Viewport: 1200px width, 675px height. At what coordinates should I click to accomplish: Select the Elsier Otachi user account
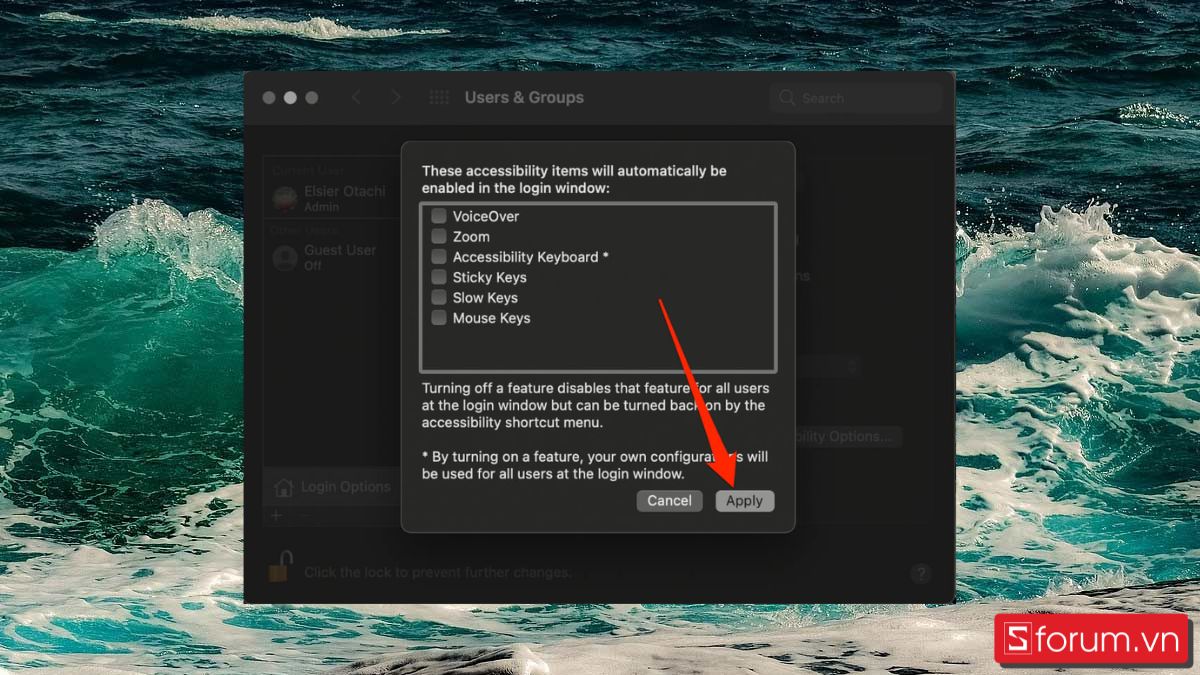pyautogui.click(x=330, y=198)
